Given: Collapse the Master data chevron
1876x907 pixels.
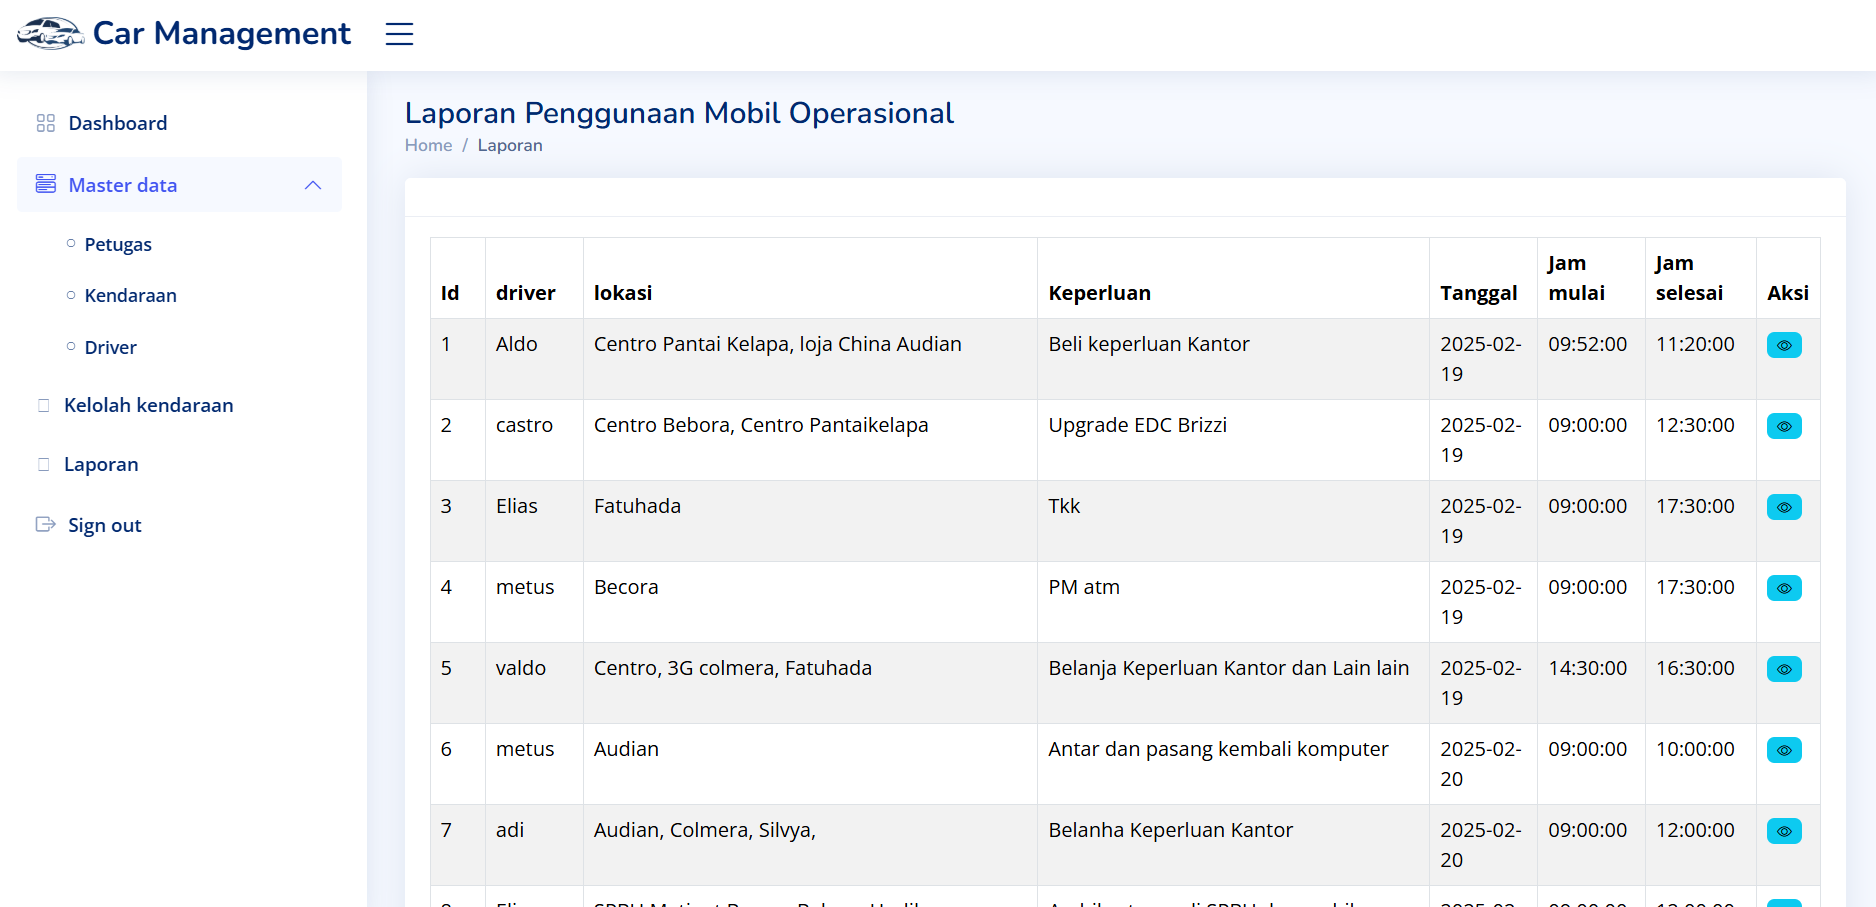Looking at the screenshot, I should 313,185.
